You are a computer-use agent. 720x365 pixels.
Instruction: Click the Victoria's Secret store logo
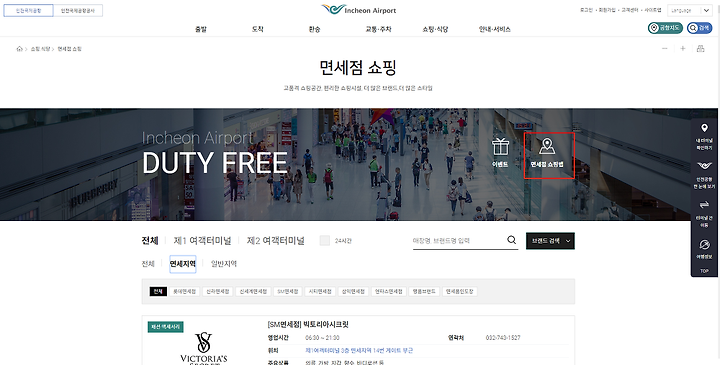tap(203, 348)
